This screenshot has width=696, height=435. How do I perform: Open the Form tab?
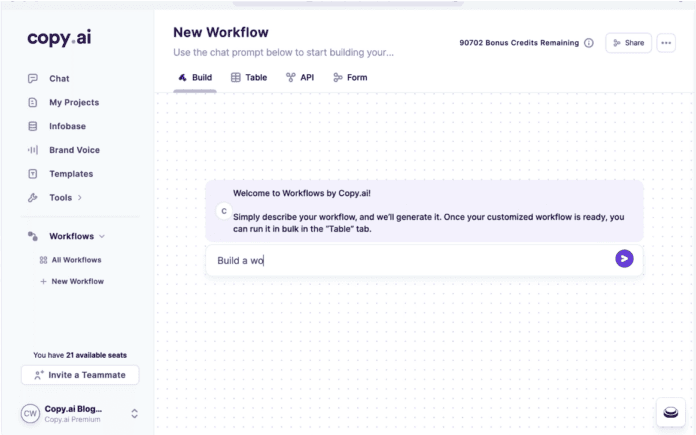tap(350, 78)
